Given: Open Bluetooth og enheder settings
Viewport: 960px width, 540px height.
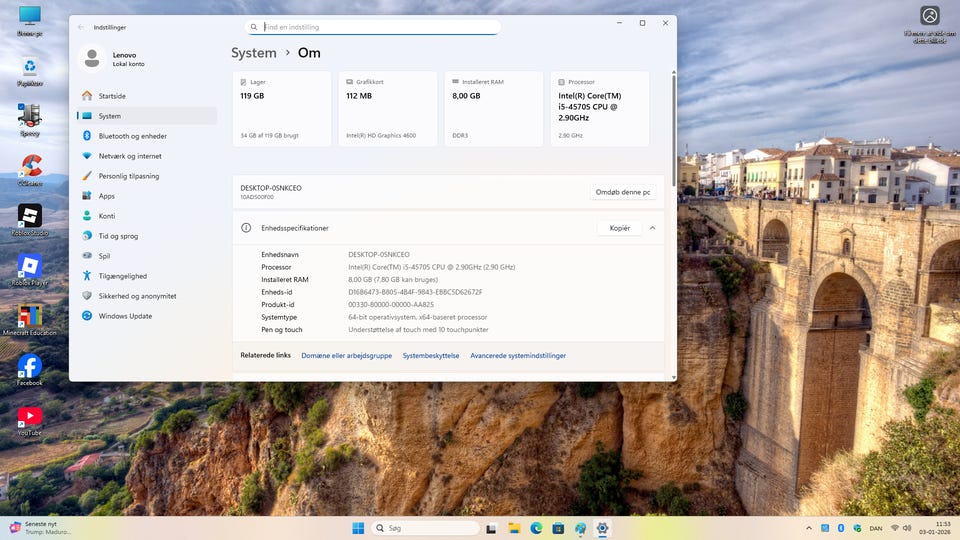Looking at the screenshot, I should (147, 136).
